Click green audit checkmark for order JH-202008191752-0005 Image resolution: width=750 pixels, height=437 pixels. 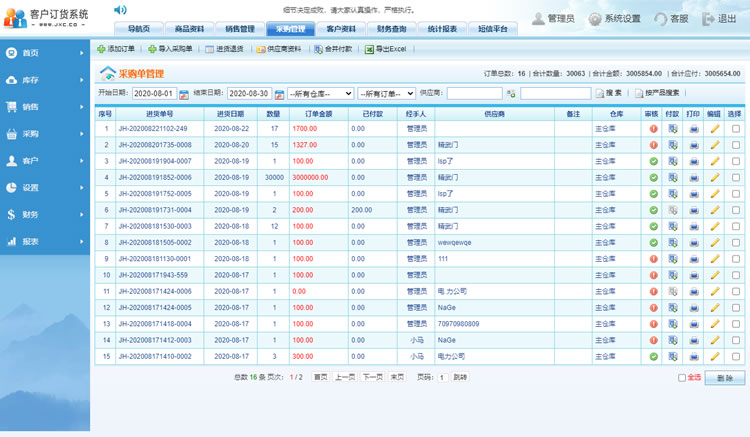click(x=653, y=194)
